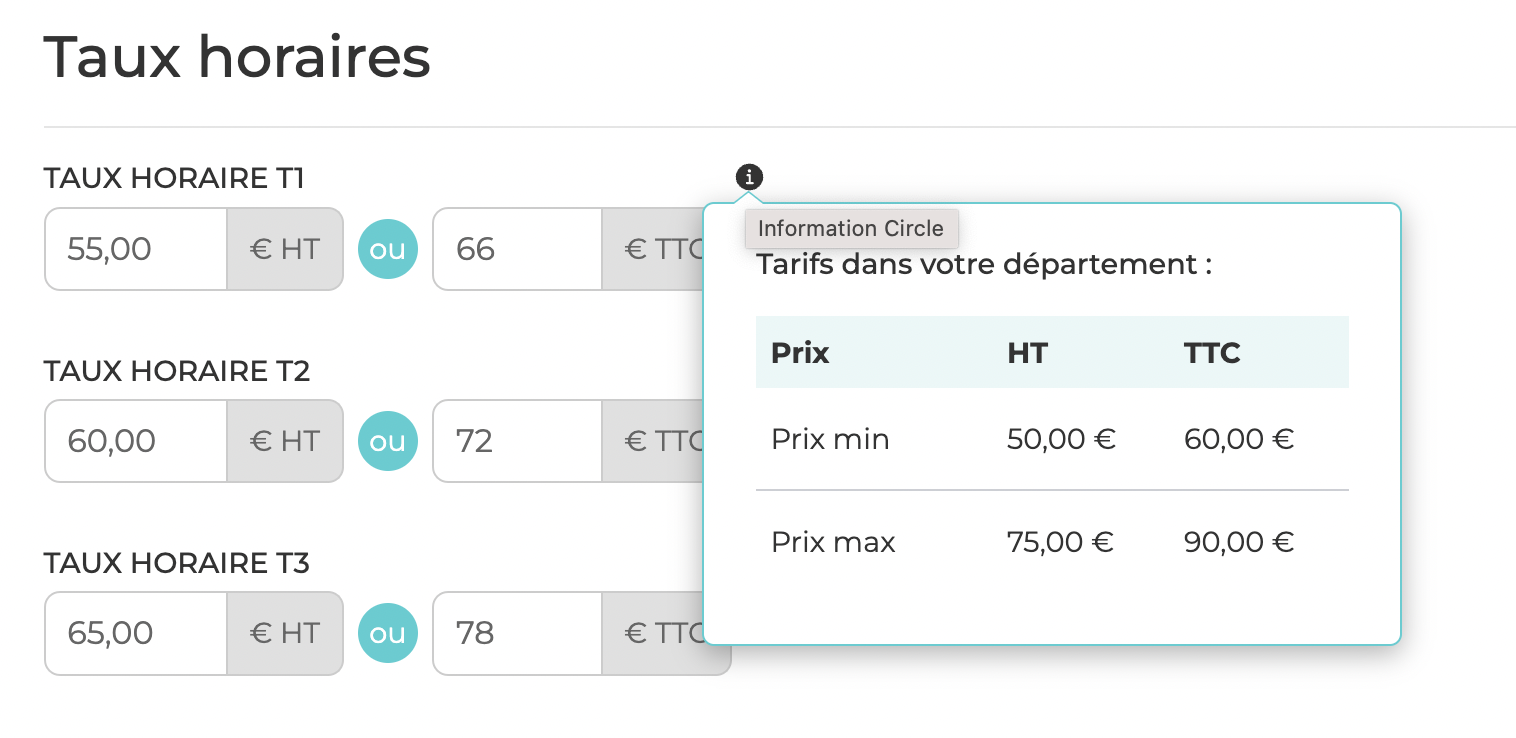
Task: Click the 'TTC' column header in popup
Action: coord(1212,352)
